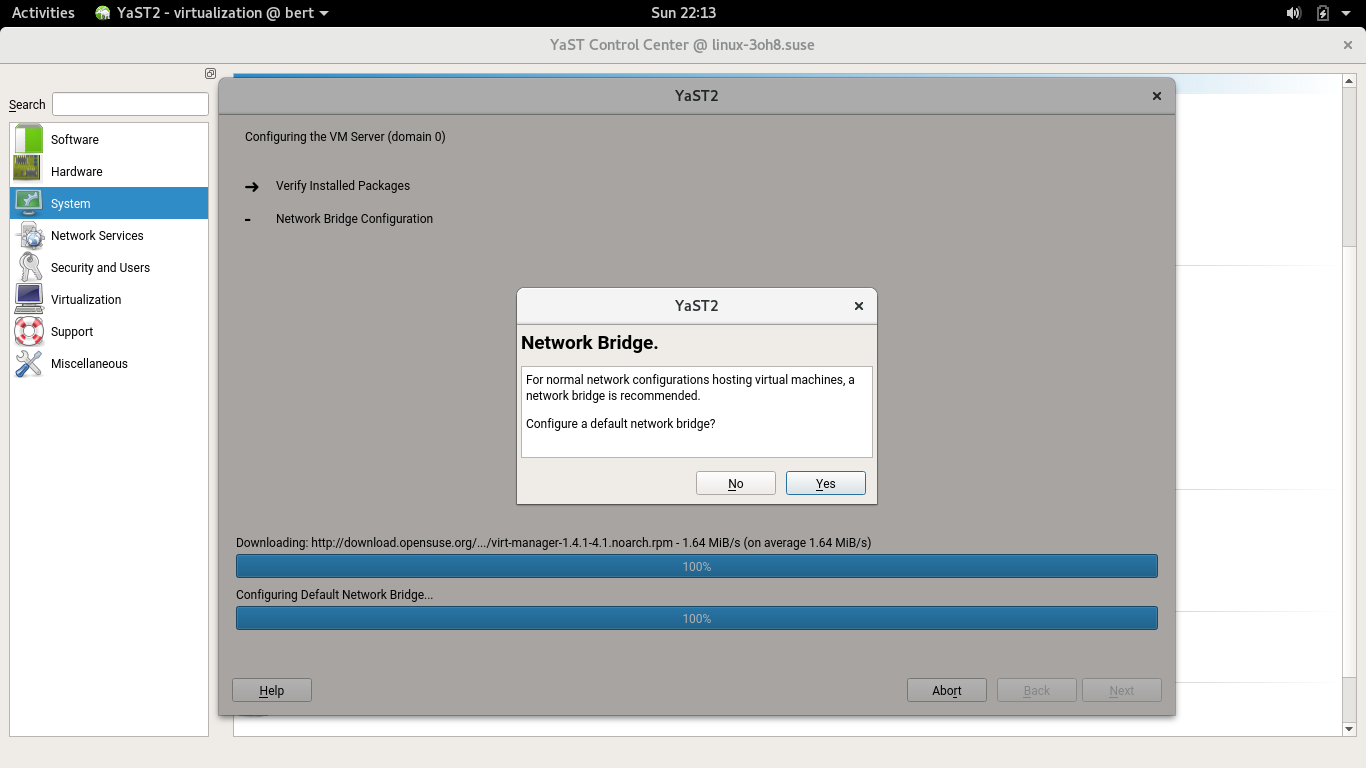1366x768 pixels.
Task: Click the sidebar detach icon above search
Action: (210, 73)
